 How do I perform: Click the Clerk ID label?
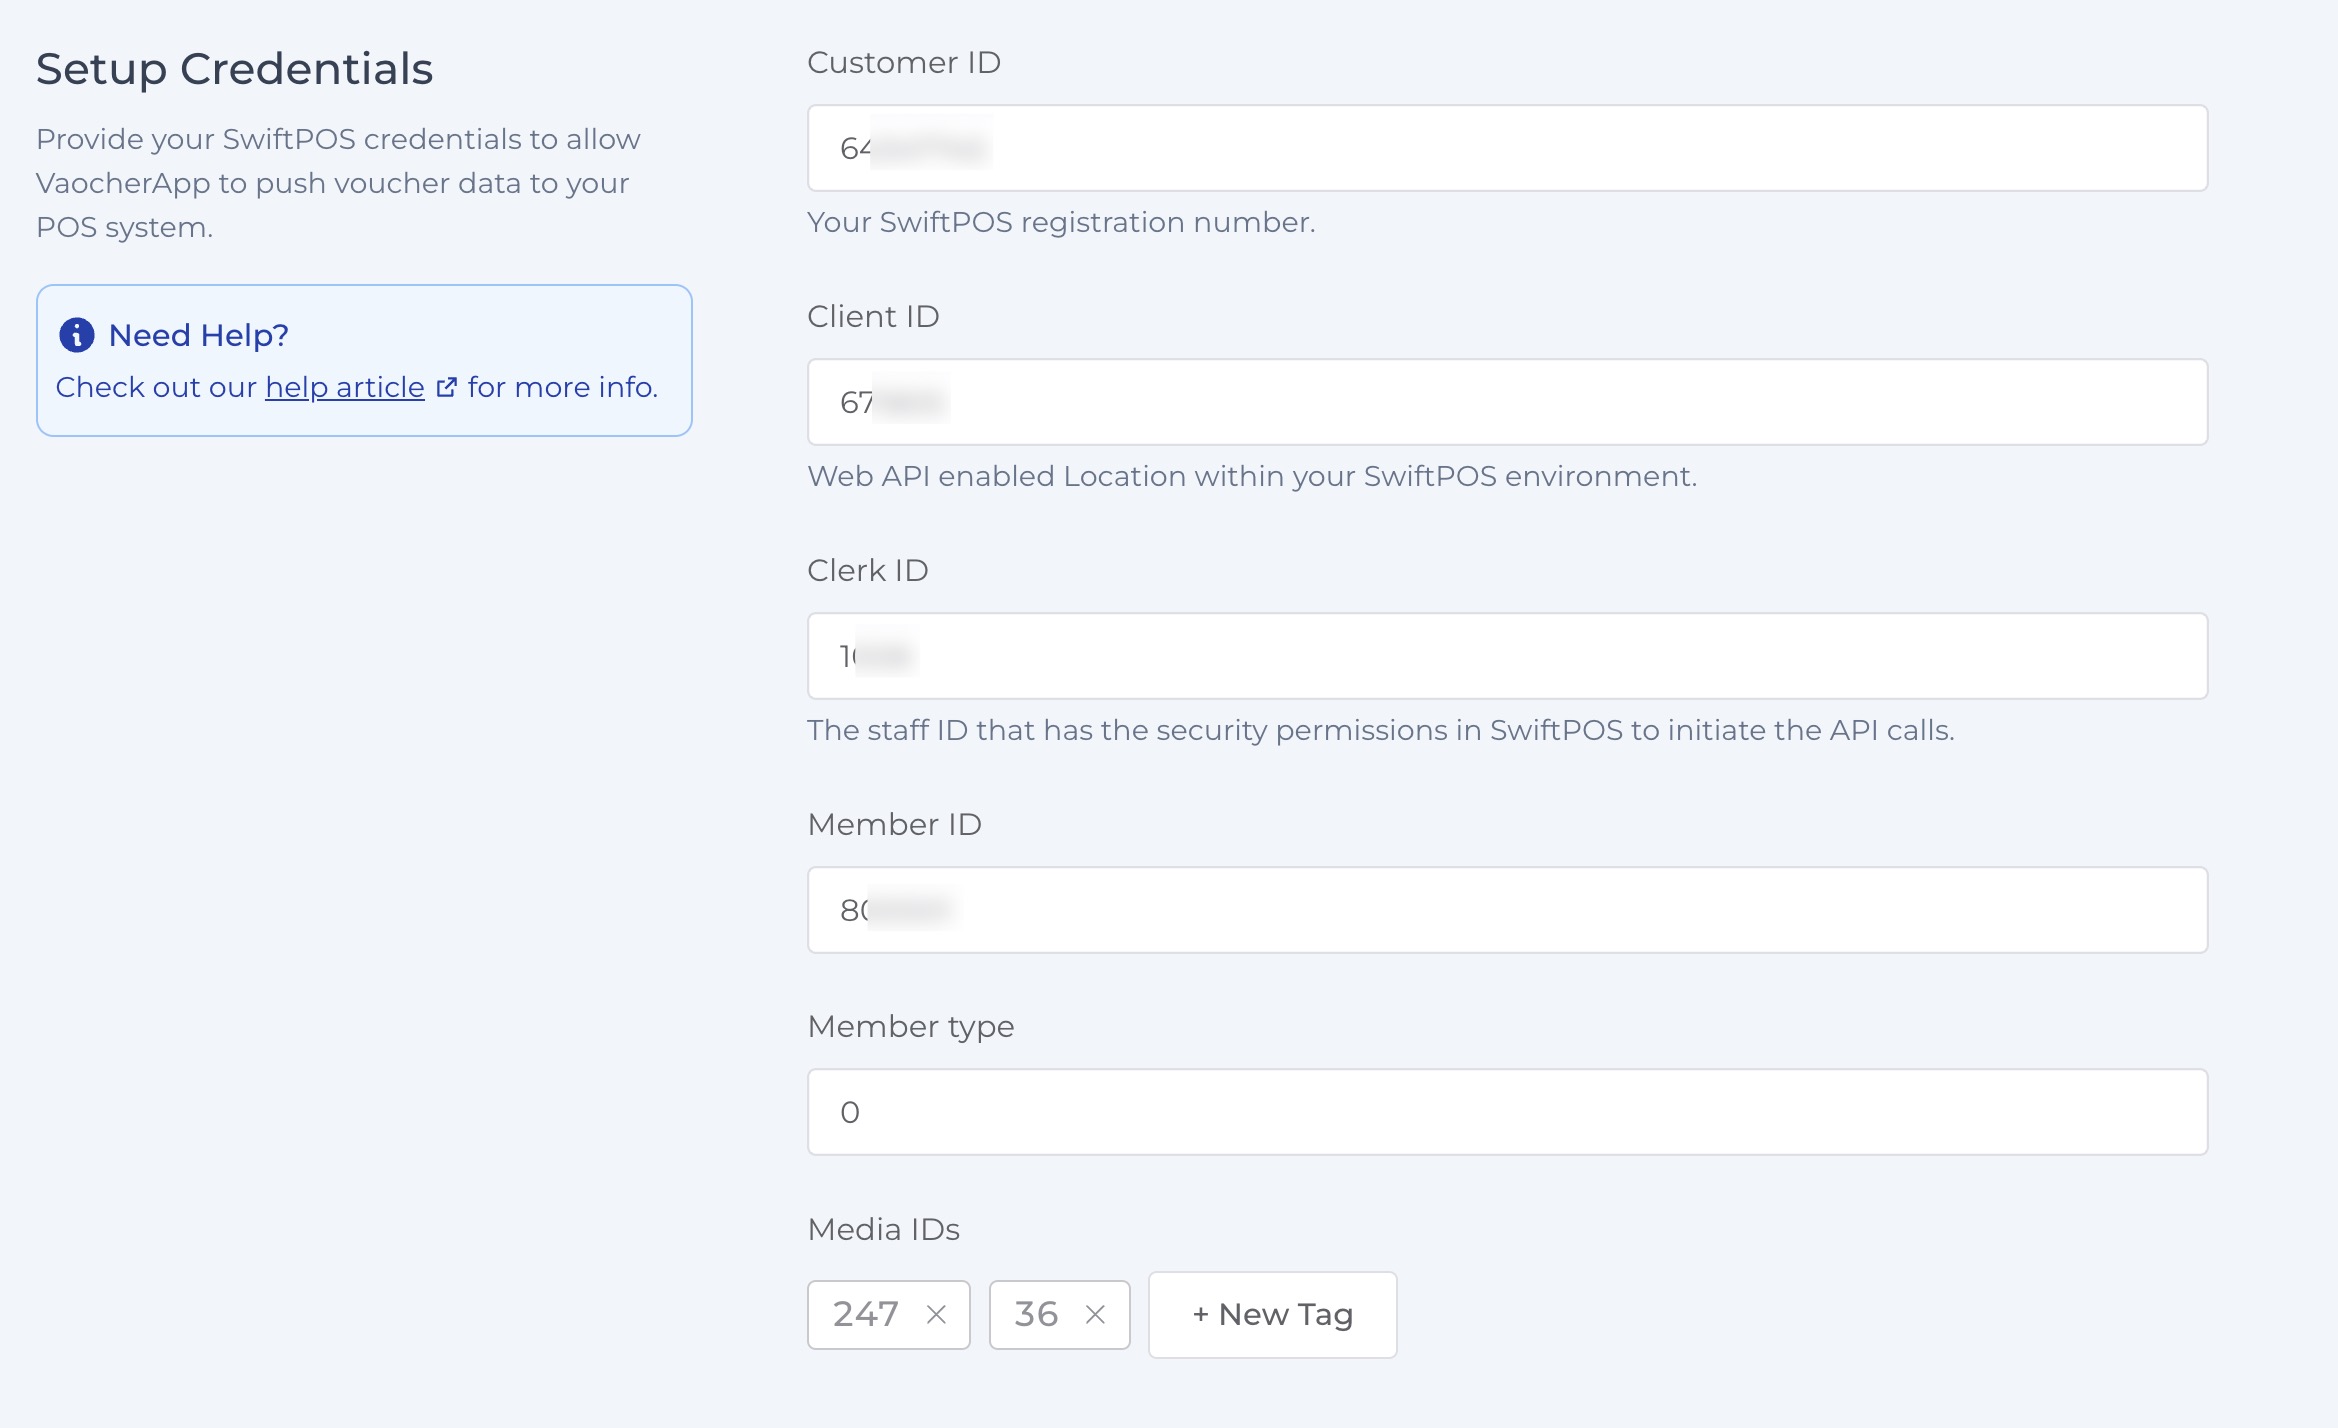pyautogui.click(x=868, y=570)
